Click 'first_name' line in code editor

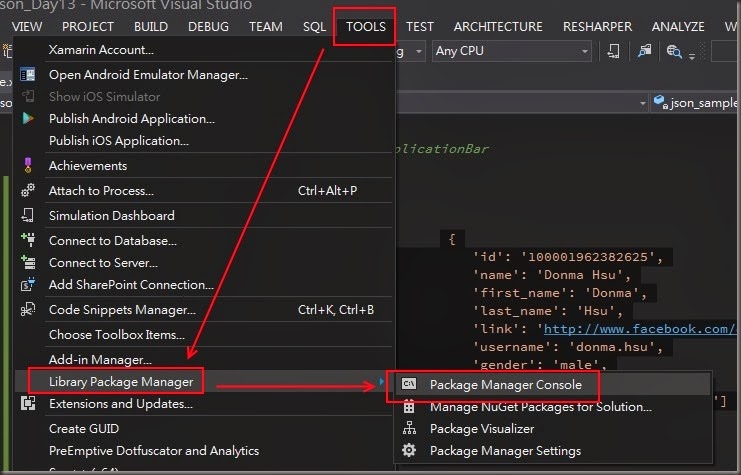560,293
